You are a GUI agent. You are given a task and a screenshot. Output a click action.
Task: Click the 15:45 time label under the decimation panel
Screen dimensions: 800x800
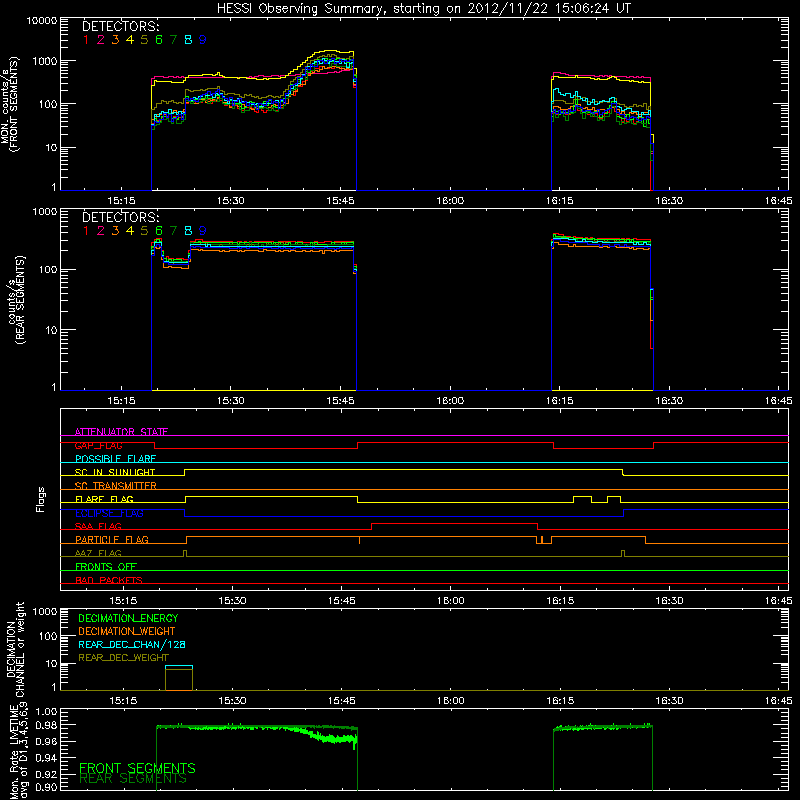click(341, 701)
